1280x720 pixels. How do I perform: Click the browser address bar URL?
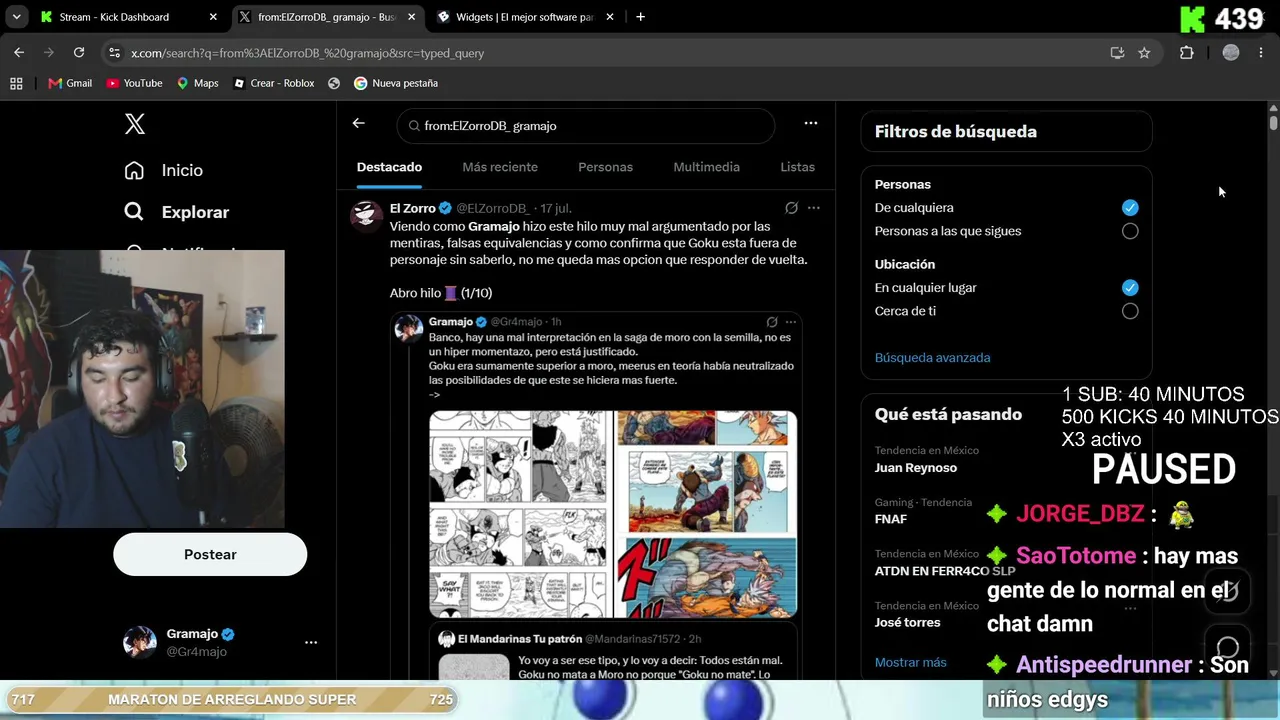(x=308, y=53)
